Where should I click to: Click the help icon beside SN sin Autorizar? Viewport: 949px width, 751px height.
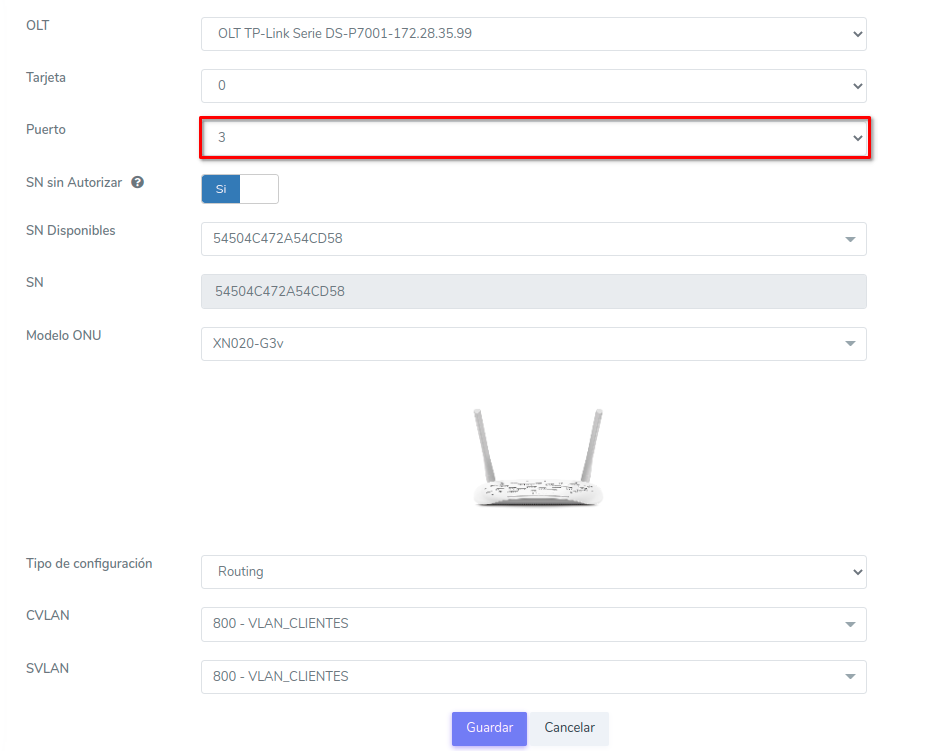[138, 183]
